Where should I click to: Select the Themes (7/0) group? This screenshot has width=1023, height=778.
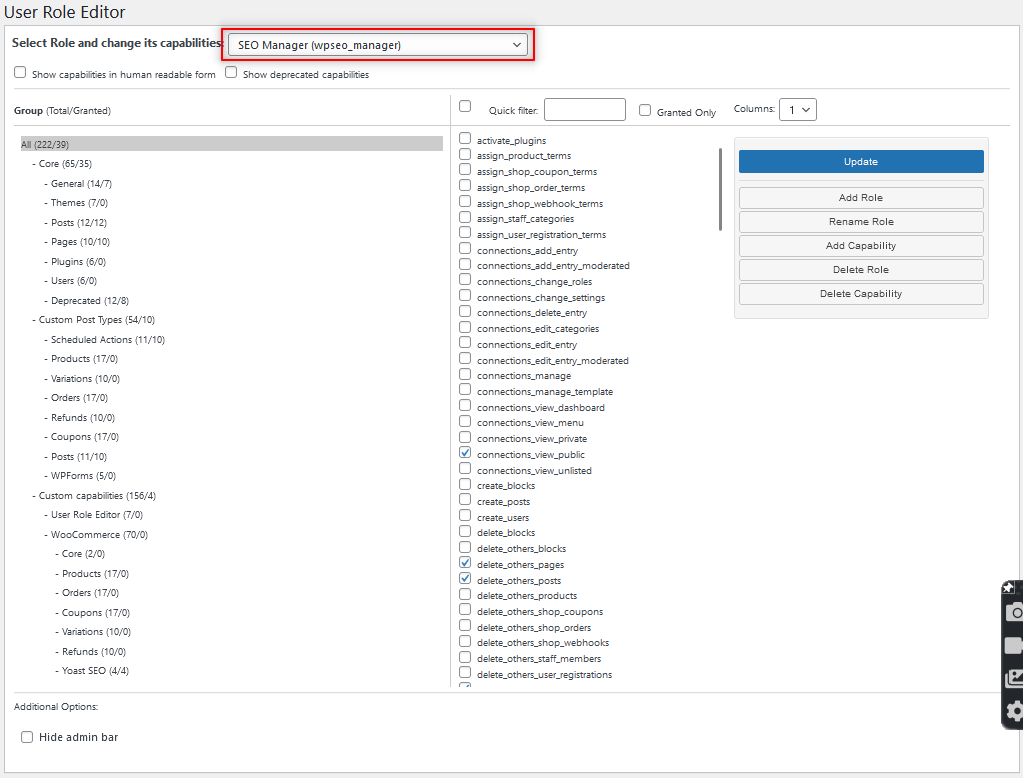[x=80, y=203]
